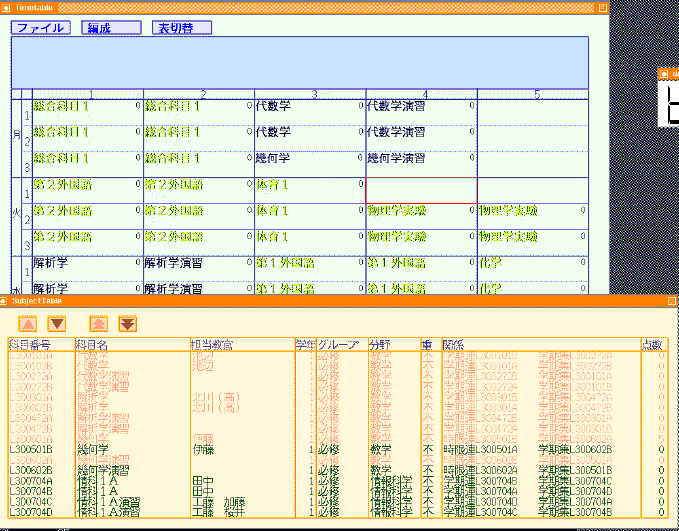Click the double up arrow icon
This screenshot has height=531, width=679.
(98, 323)
